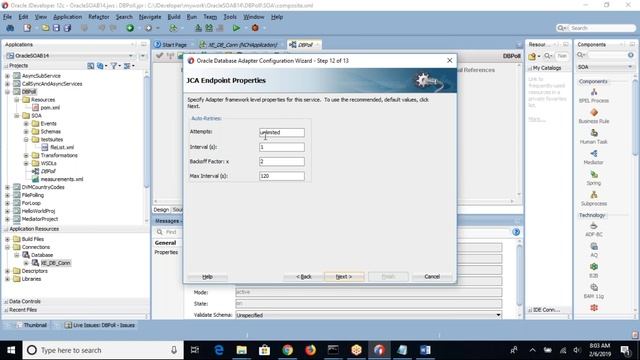640x360 pixels.
Task: Select the AQ technology adapter icon
Action: (x=594, y=247)
